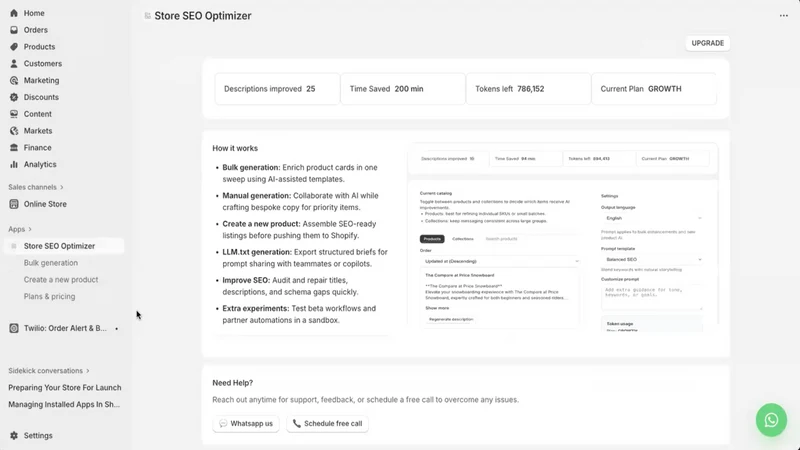
Task: Select Create a new product submenu item
Action: pyautogui.click(x=61, y=280)
